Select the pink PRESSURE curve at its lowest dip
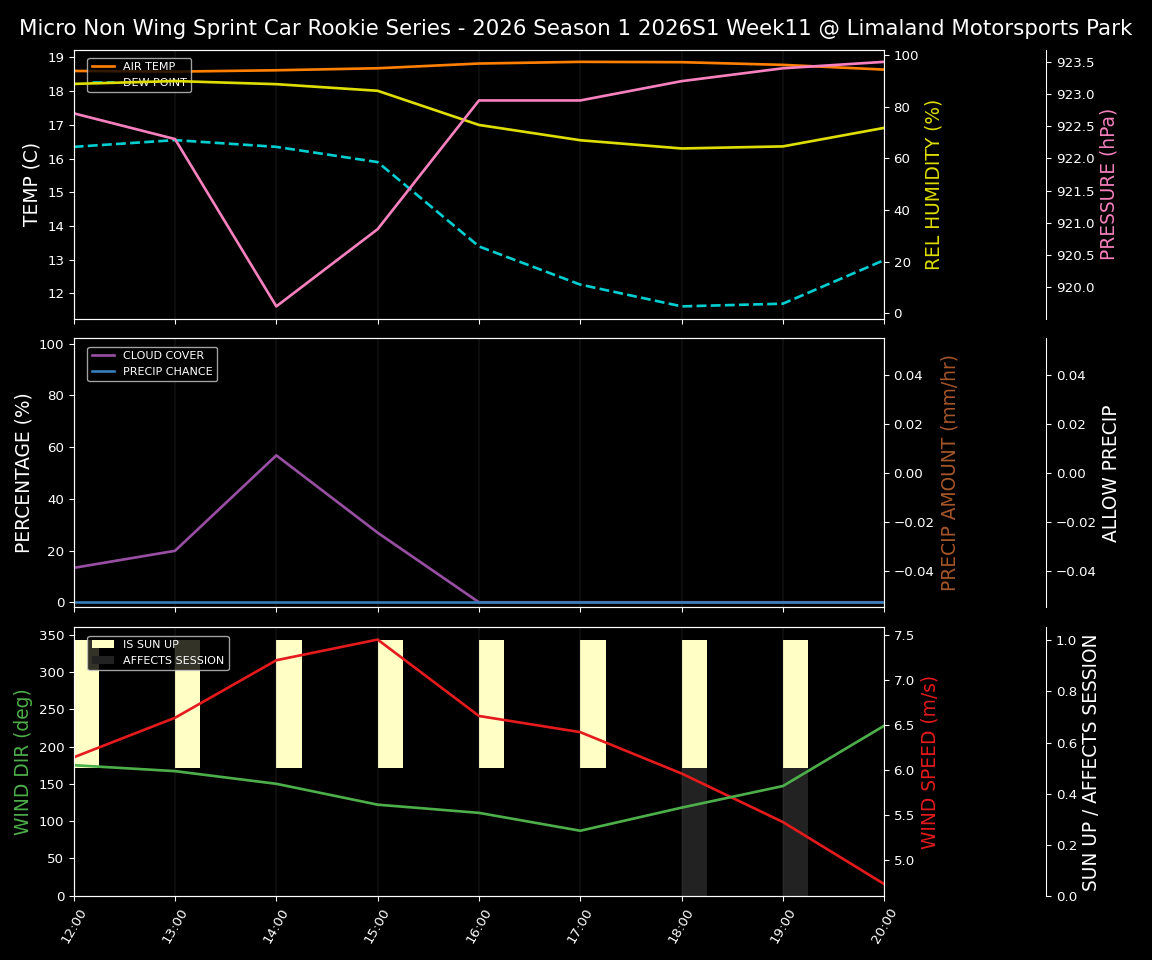The image size is (1152, 960). 277,303
